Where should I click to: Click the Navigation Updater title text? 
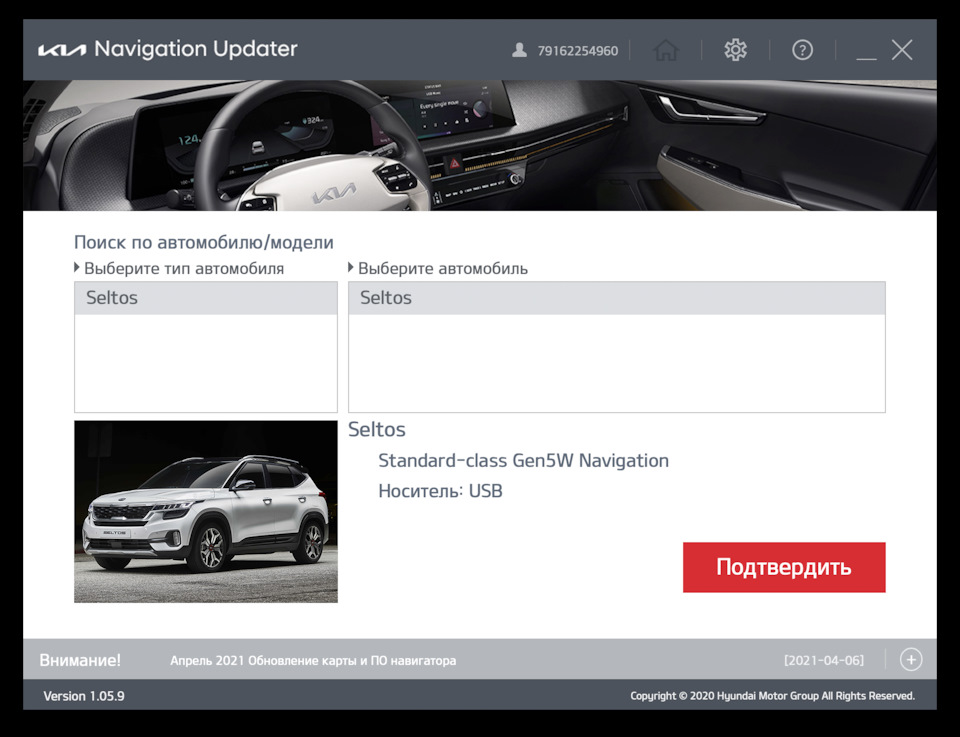point(196,49)
